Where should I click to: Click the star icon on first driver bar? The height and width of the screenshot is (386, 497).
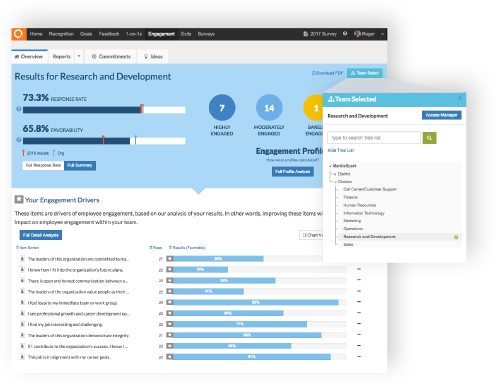pyautogui.click(x=170, y=259)
